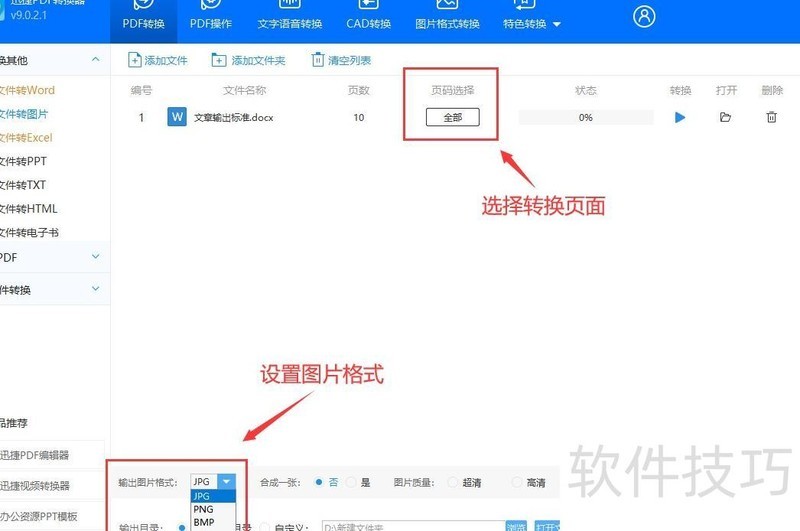Choose BMP in the format list

coord(213,522)
